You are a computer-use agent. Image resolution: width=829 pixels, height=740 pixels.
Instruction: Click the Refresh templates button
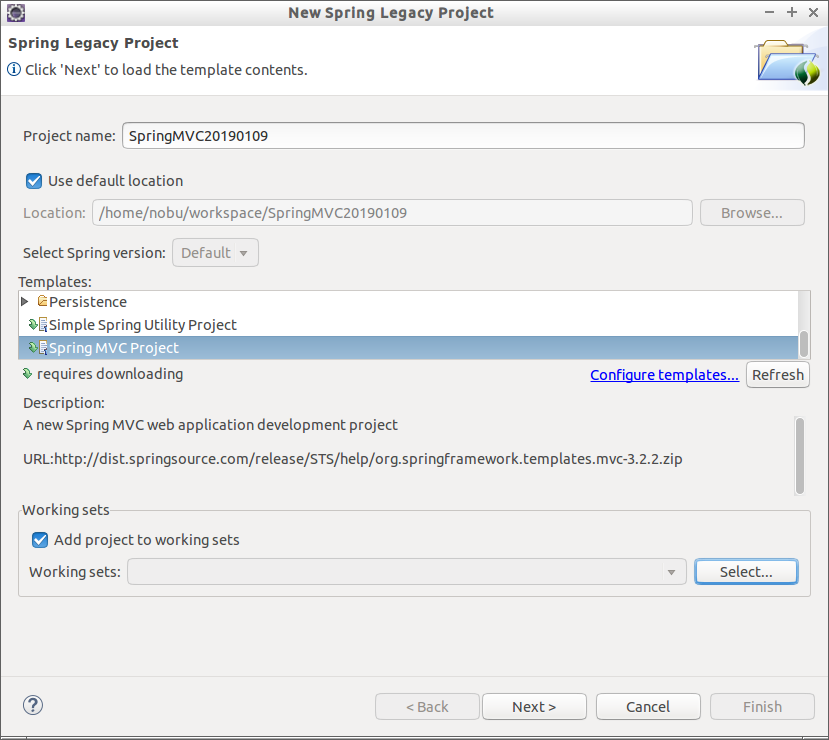pos(778,375)
